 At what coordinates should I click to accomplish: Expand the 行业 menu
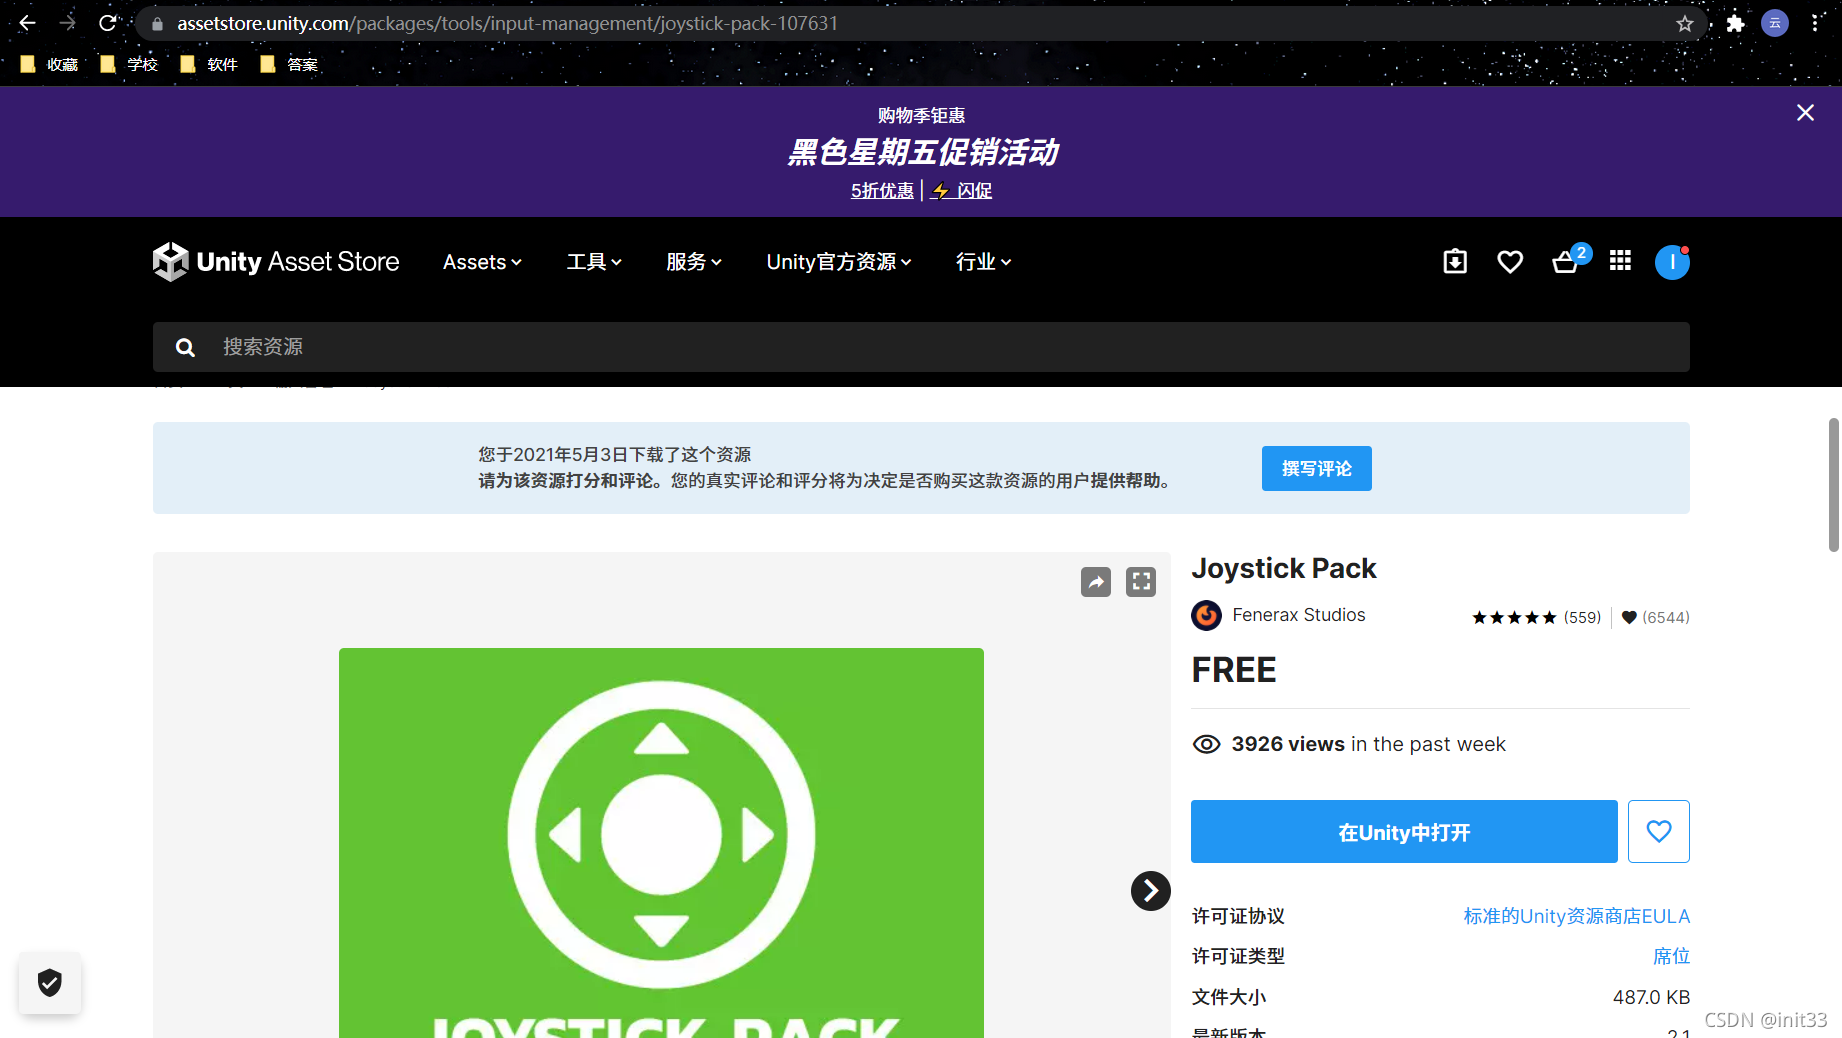[984, 262]
